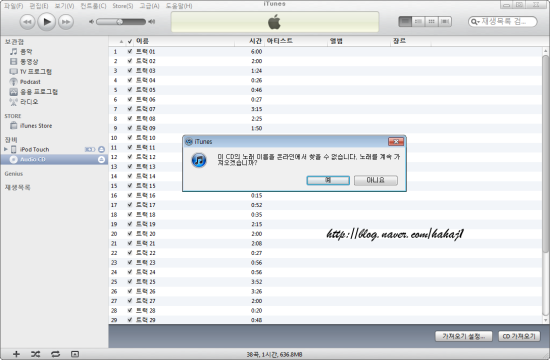Expand the iPod Touch device triangle

pyautogui.click(x=6, y=149)
